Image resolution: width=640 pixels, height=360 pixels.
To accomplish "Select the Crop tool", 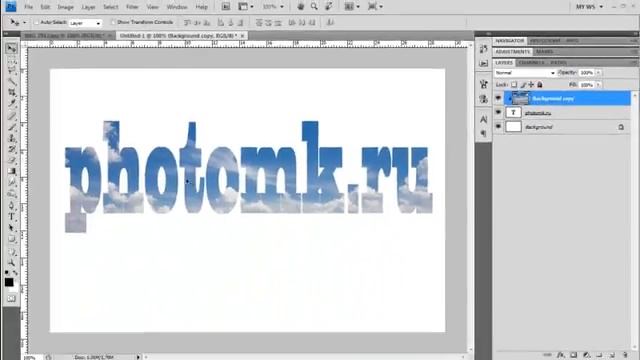I will point(11,93).
